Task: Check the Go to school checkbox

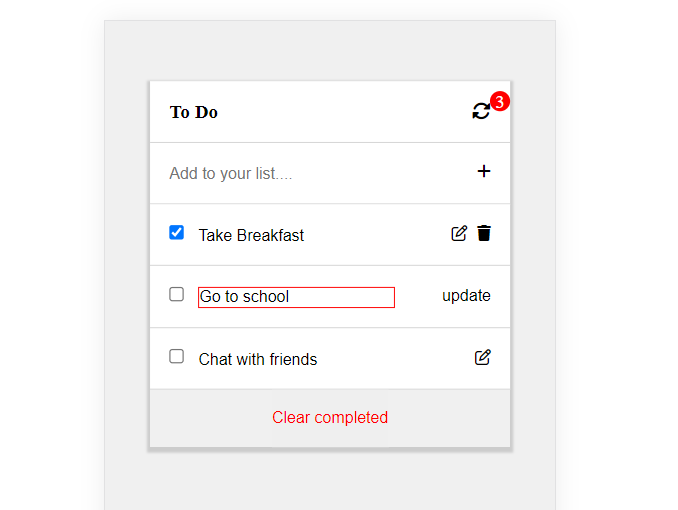Action: [x=177, y=294]
